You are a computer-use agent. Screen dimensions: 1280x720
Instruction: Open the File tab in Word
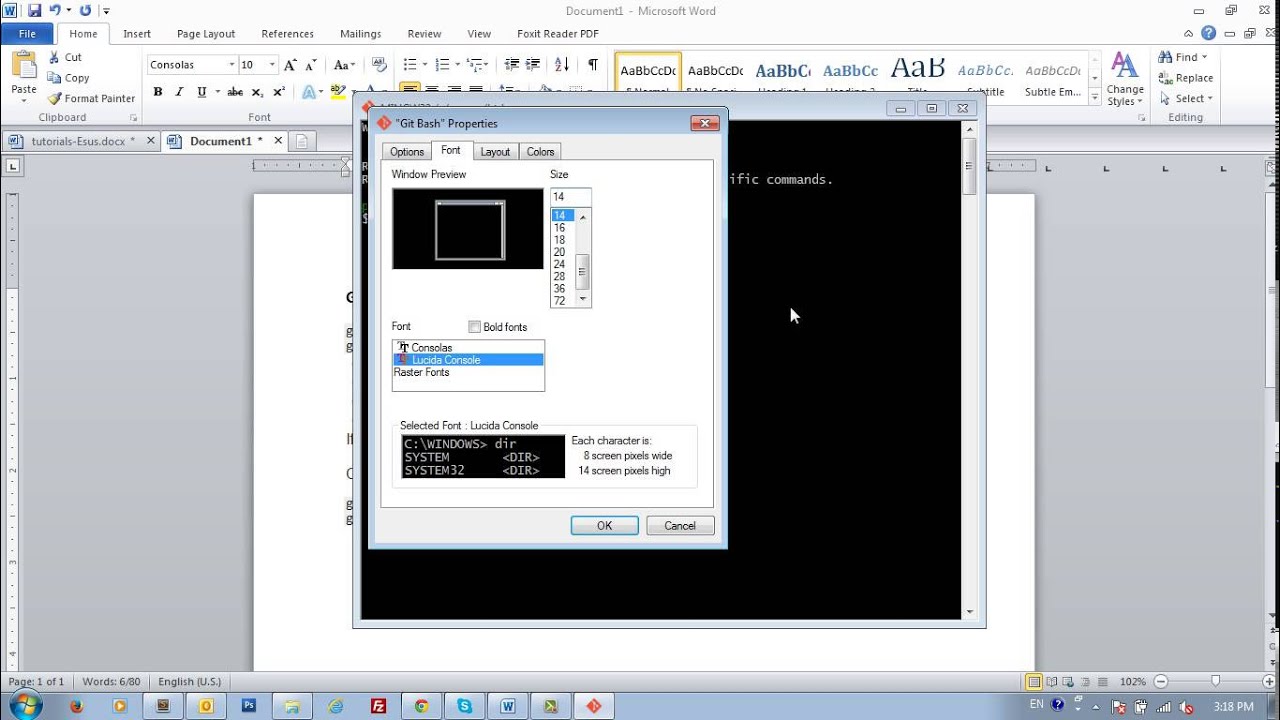(27, 34)
